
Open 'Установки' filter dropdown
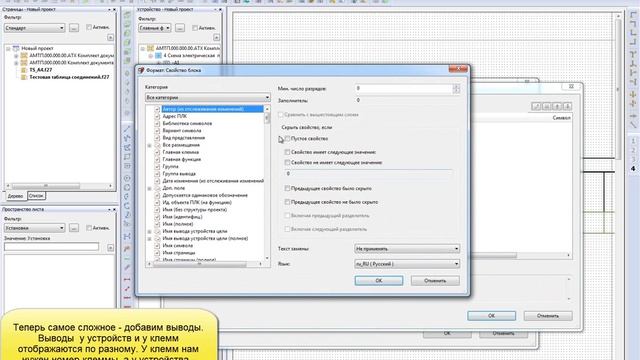coord(35,228)
